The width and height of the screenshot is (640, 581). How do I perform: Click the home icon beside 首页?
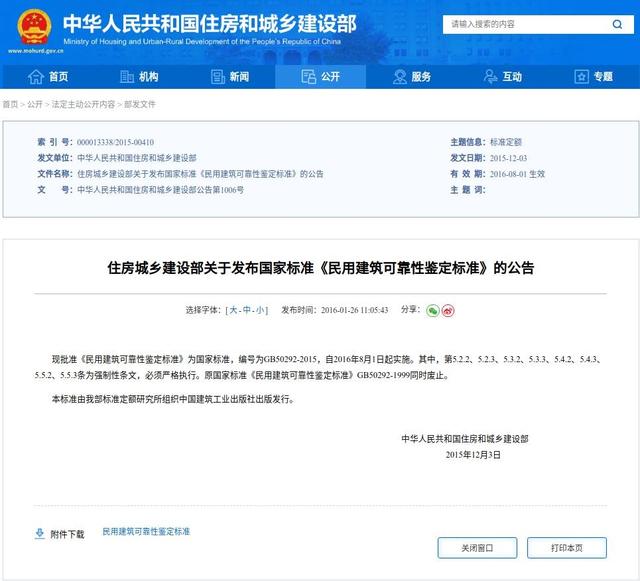click(x=36, y=77)
